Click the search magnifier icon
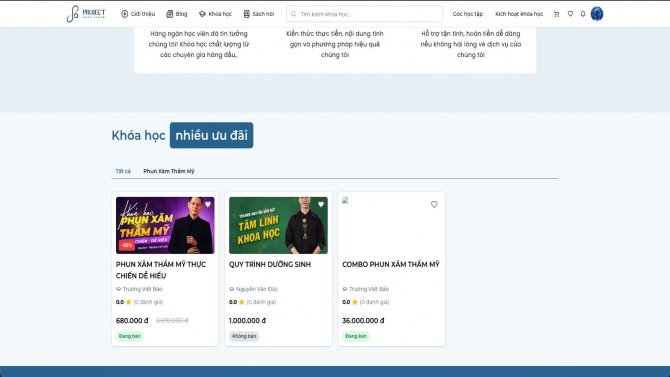Screen dimensions: 670x377 coord(294,14)
